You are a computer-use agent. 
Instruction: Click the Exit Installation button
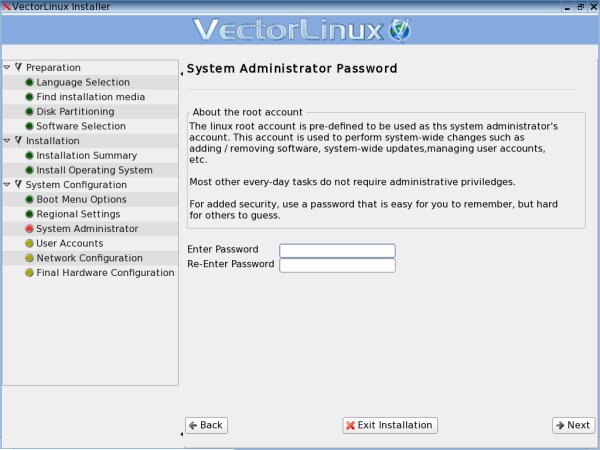click(x=389, y=425)
